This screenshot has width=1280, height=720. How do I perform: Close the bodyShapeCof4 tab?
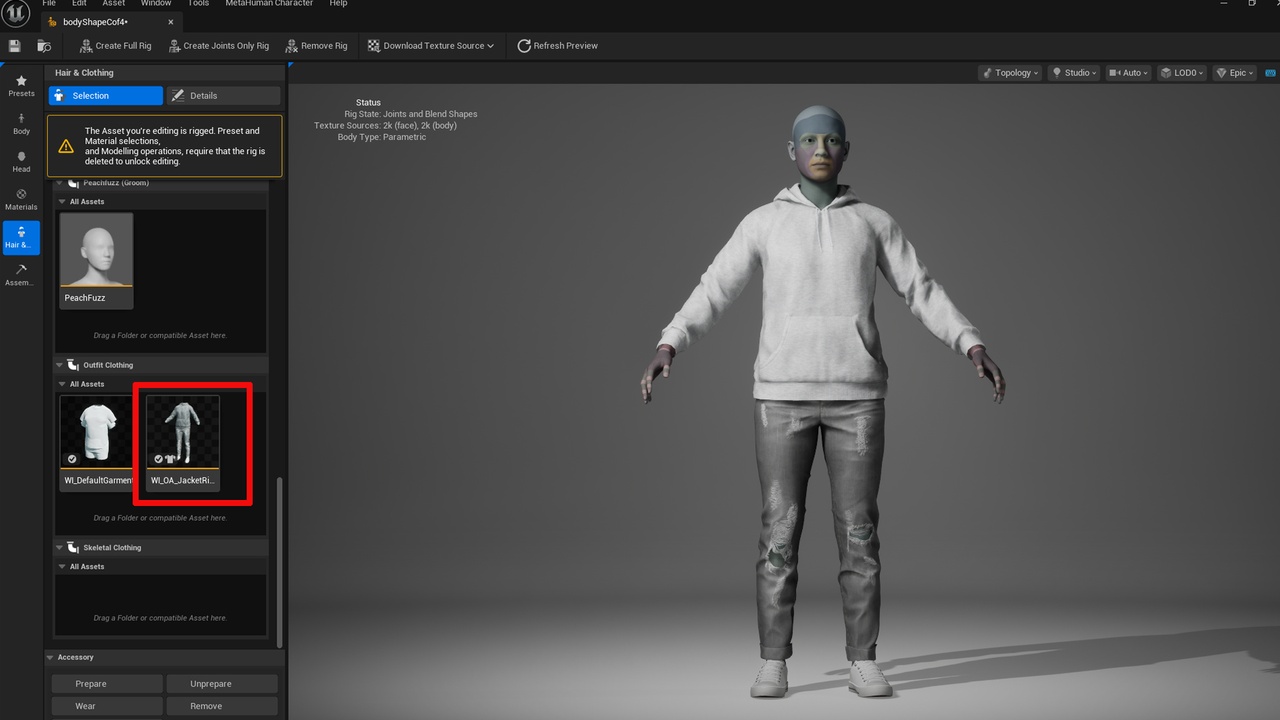point(171,22)
